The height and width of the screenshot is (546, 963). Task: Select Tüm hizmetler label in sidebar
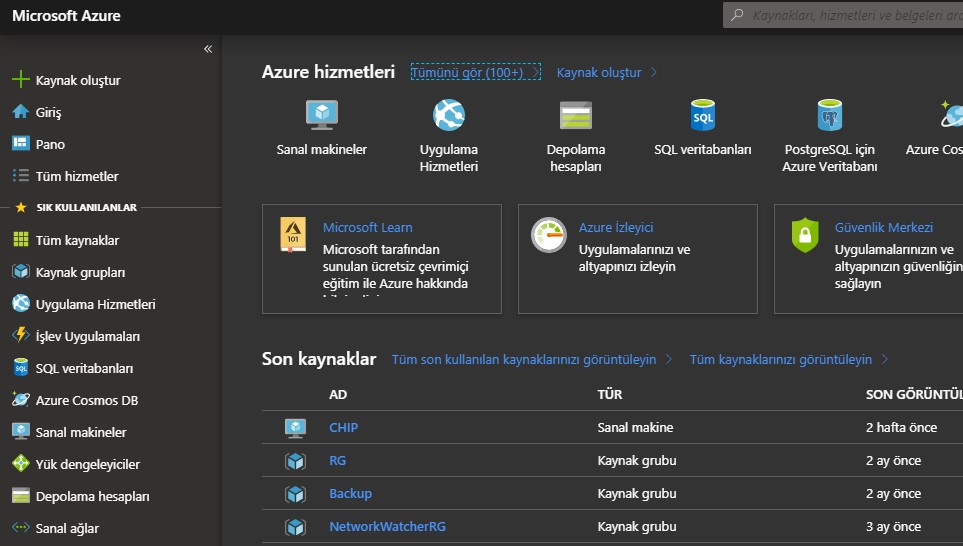77,176
